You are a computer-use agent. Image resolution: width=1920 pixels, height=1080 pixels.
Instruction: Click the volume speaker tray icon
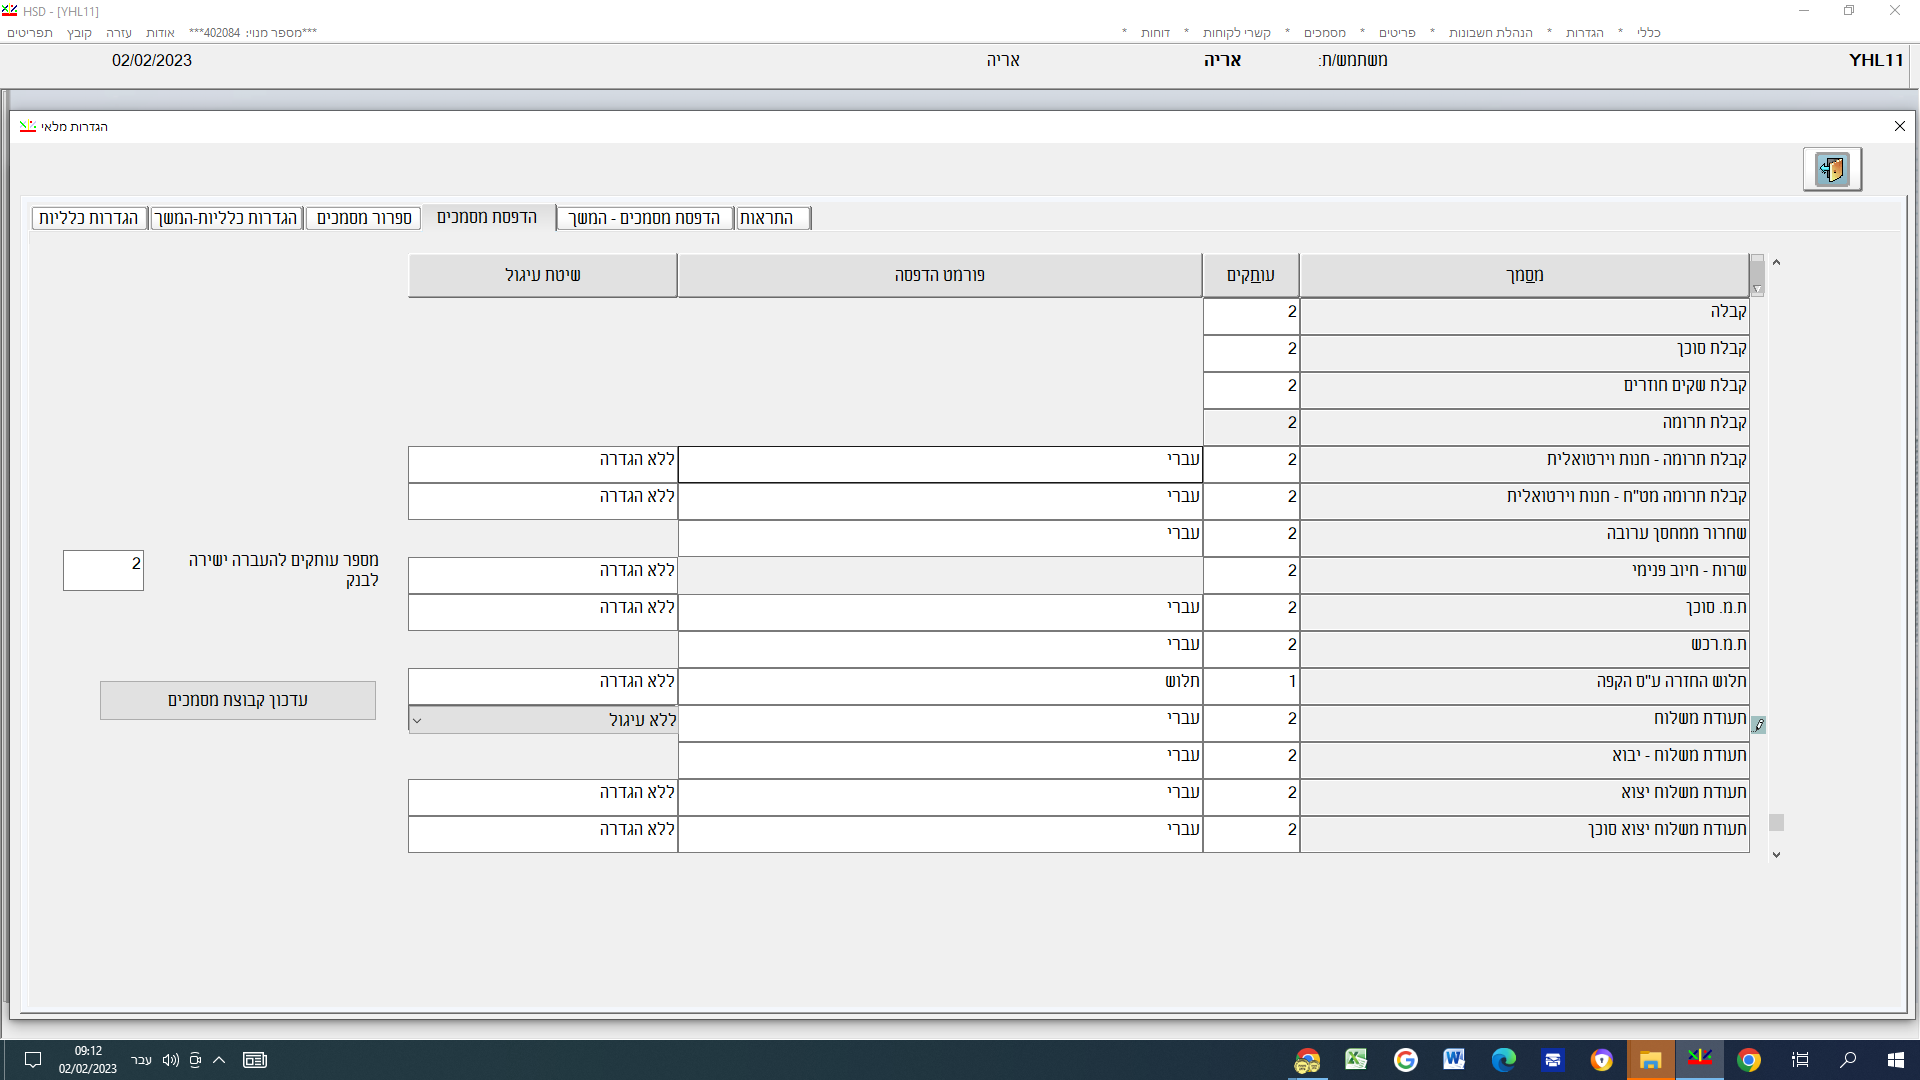(170, 1060)
